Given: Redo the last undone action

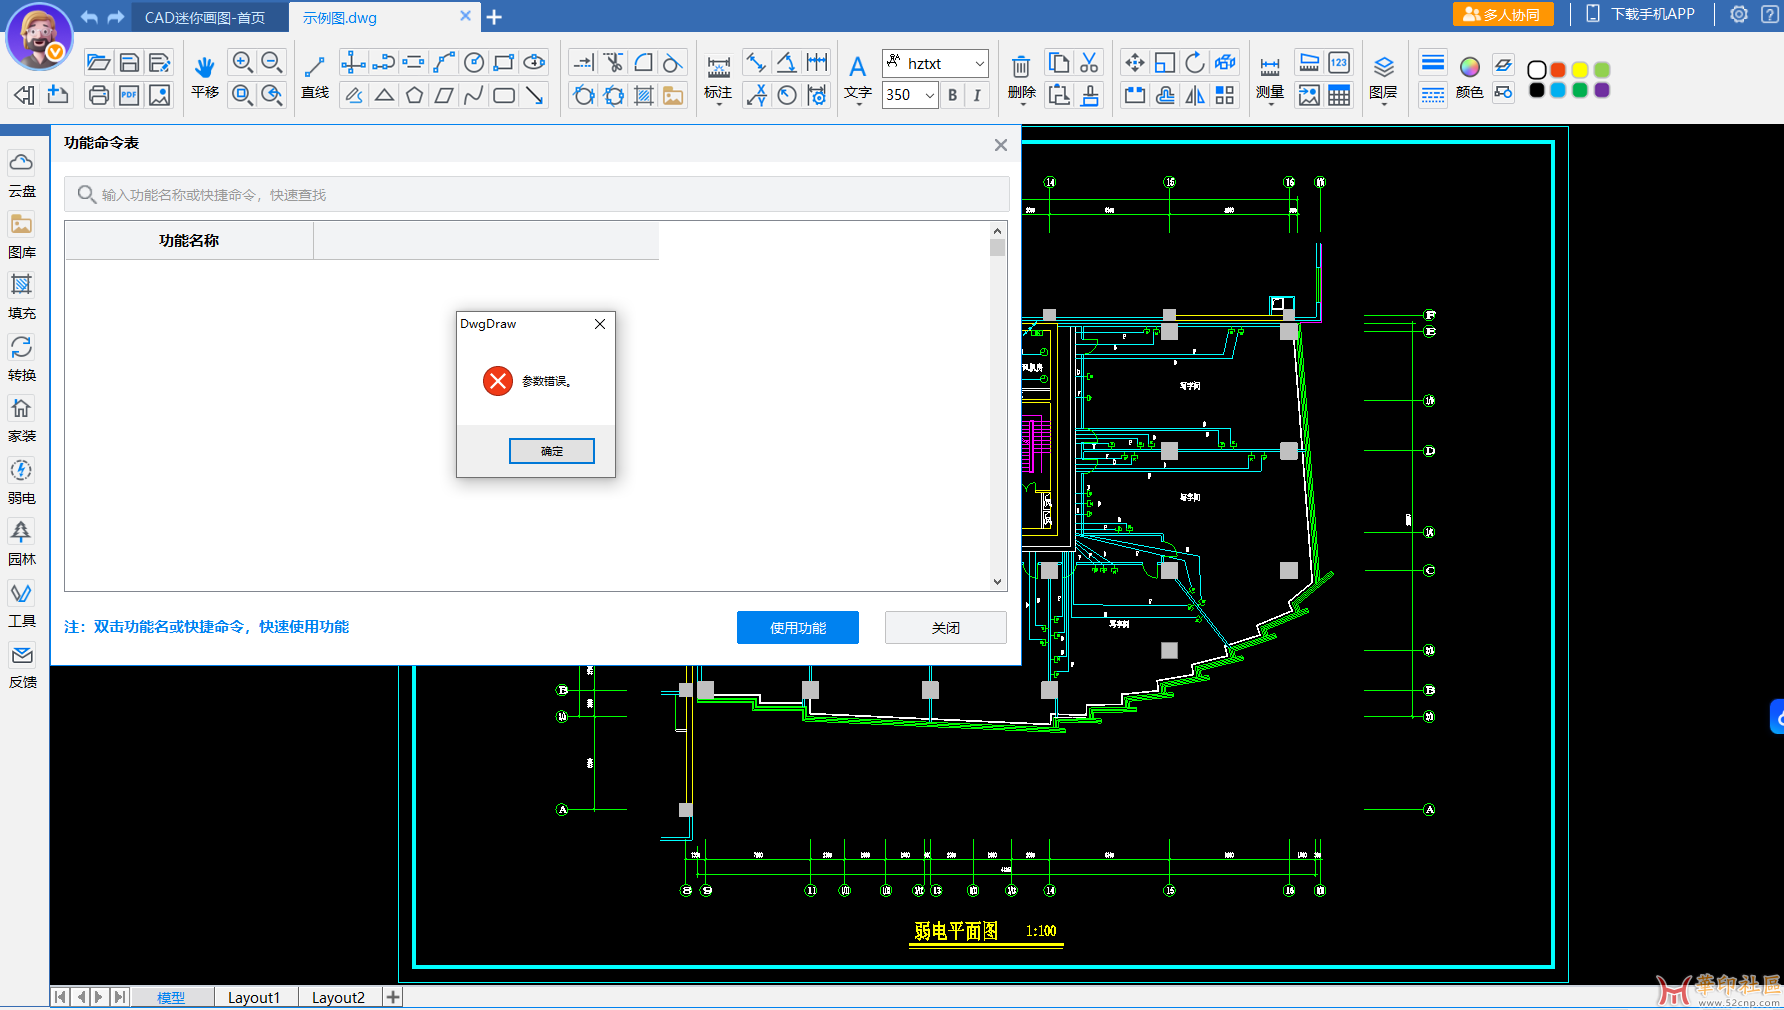Looking at the screenshot, I should (116, 17).
